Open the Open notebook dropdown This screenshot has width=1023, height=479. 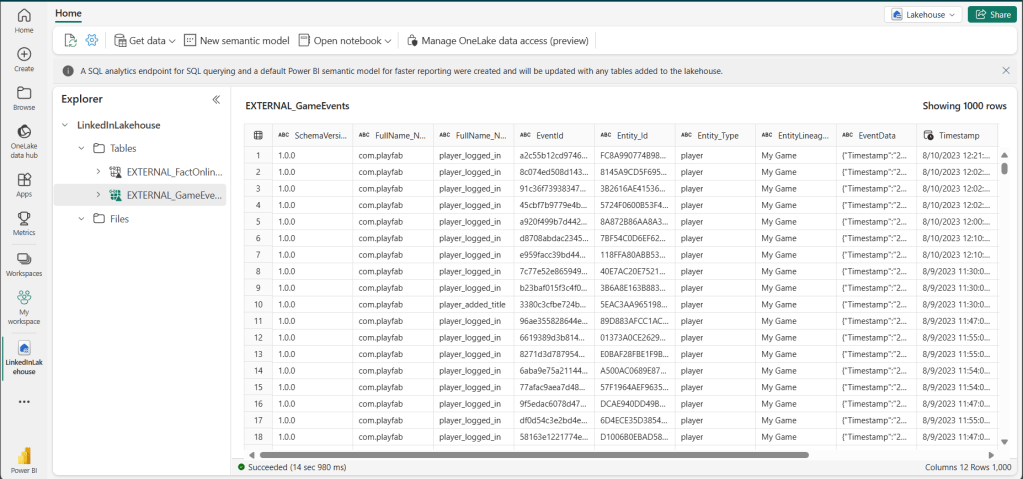click(345, 41)
